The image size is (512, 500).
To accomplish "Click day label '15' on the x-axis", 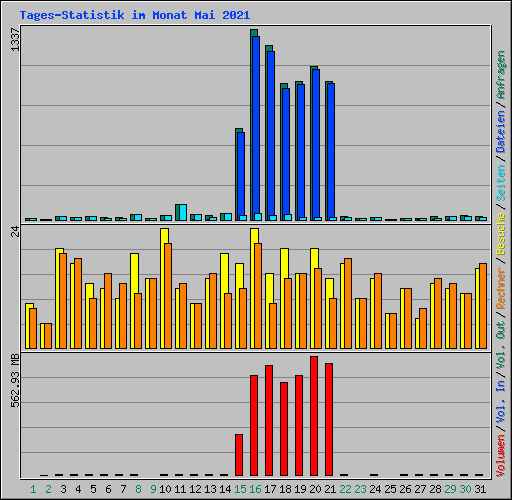I will coord(240,489).
